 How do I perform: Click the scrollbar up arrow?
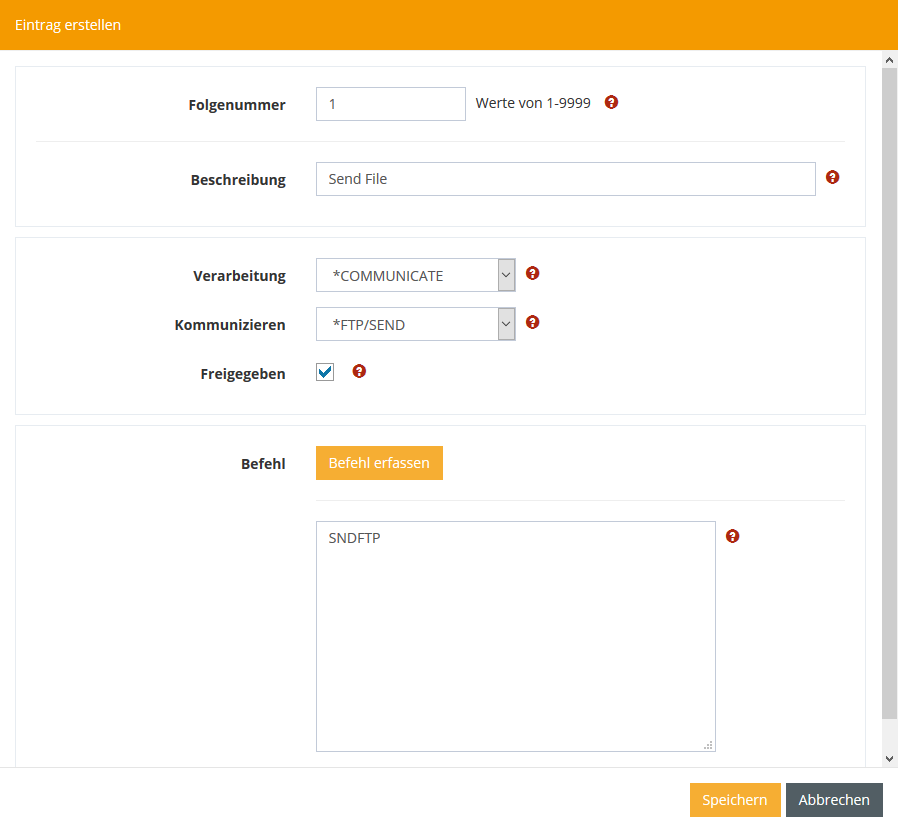tap(889, 60)
